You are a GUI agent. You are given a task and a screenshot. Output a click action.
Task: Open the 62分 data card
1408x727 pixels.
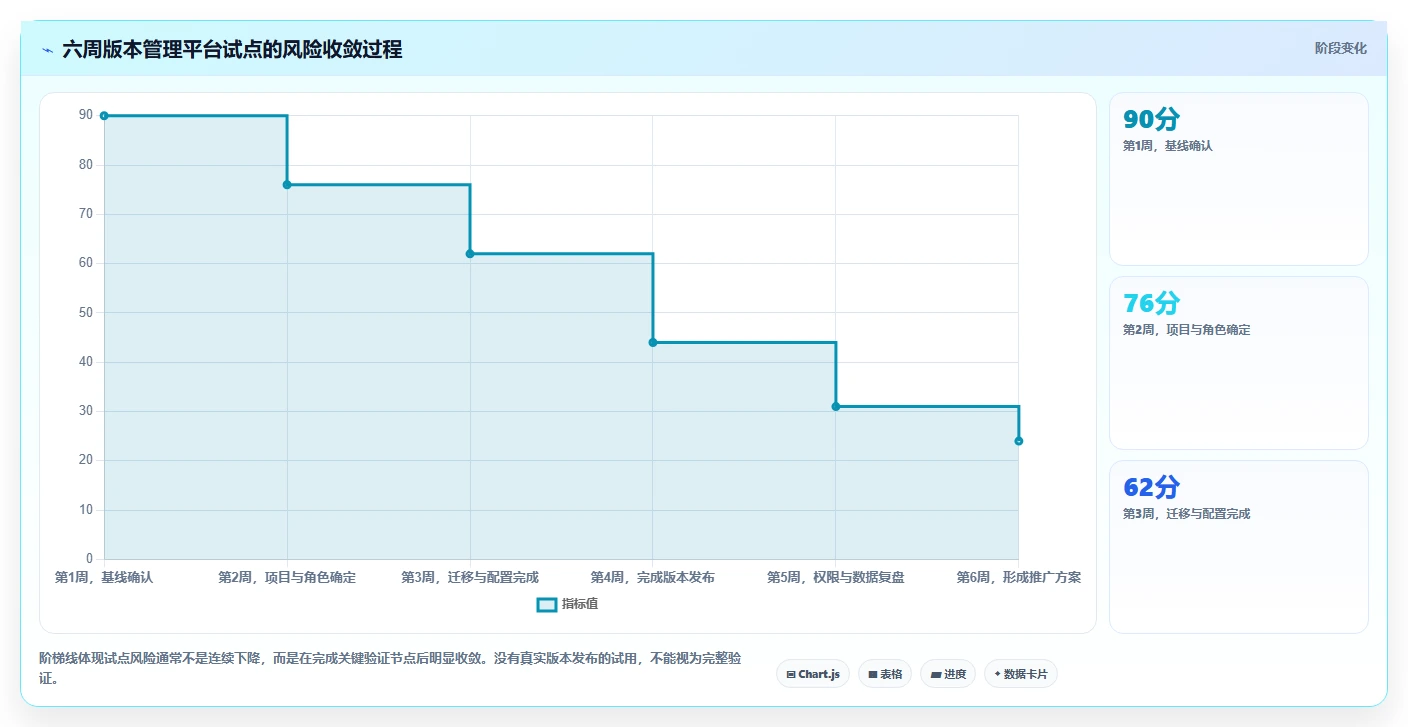point(1239,547)
